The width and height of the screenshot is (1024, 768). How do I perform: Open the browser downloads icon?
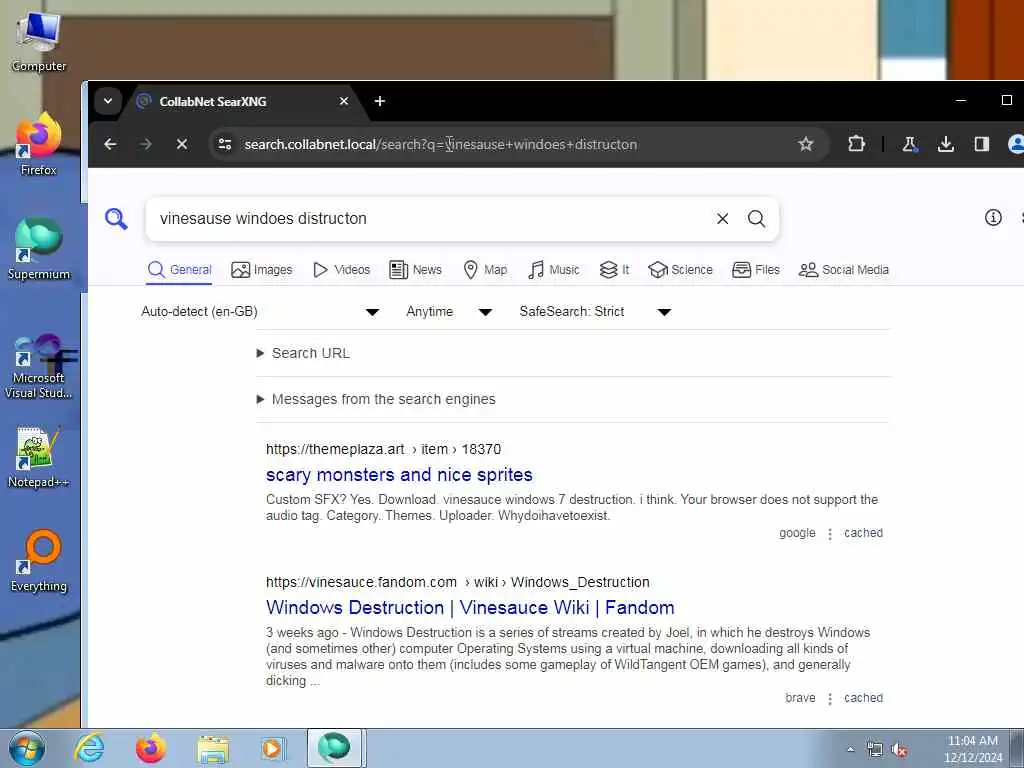(946, 144)
